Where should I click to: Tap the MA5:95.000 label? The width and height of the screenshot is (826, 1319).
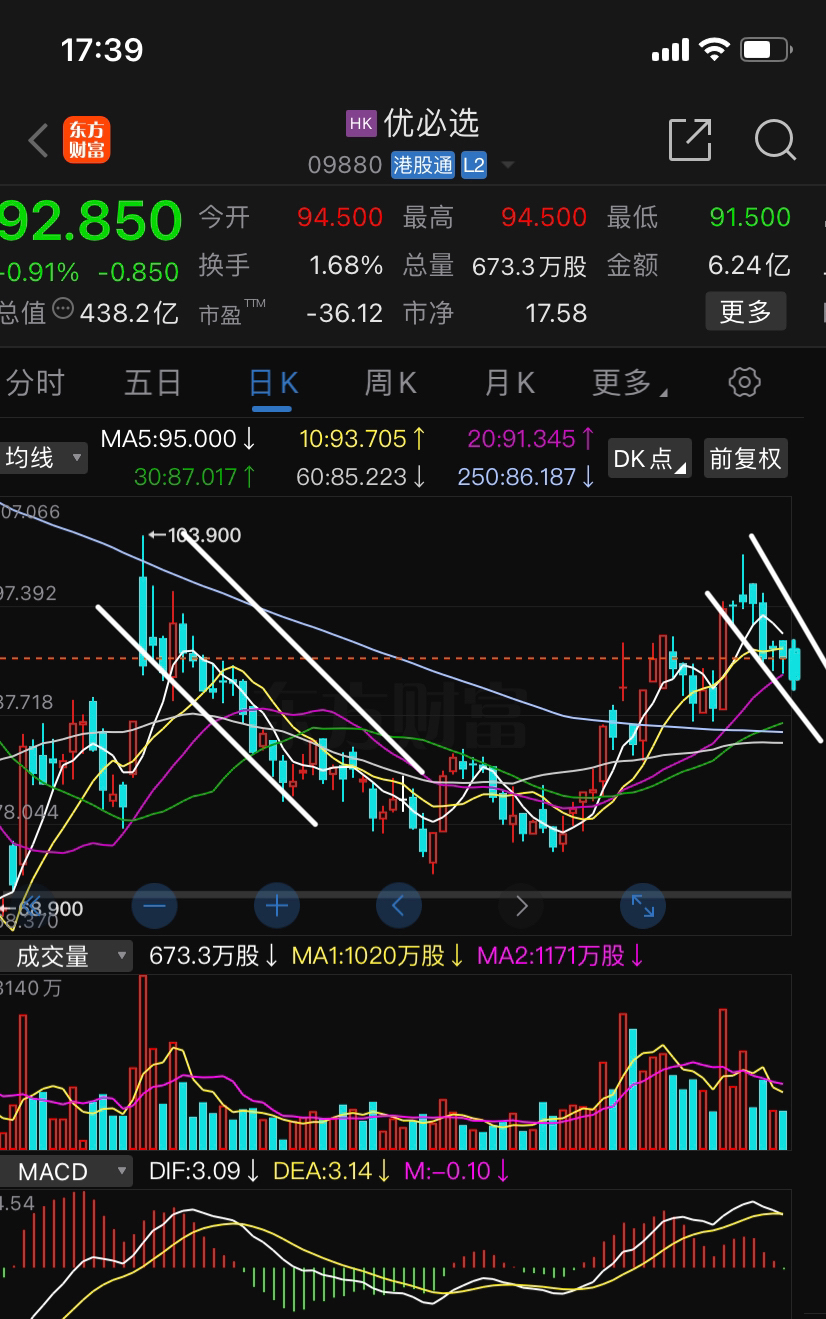tap(179, 438)
